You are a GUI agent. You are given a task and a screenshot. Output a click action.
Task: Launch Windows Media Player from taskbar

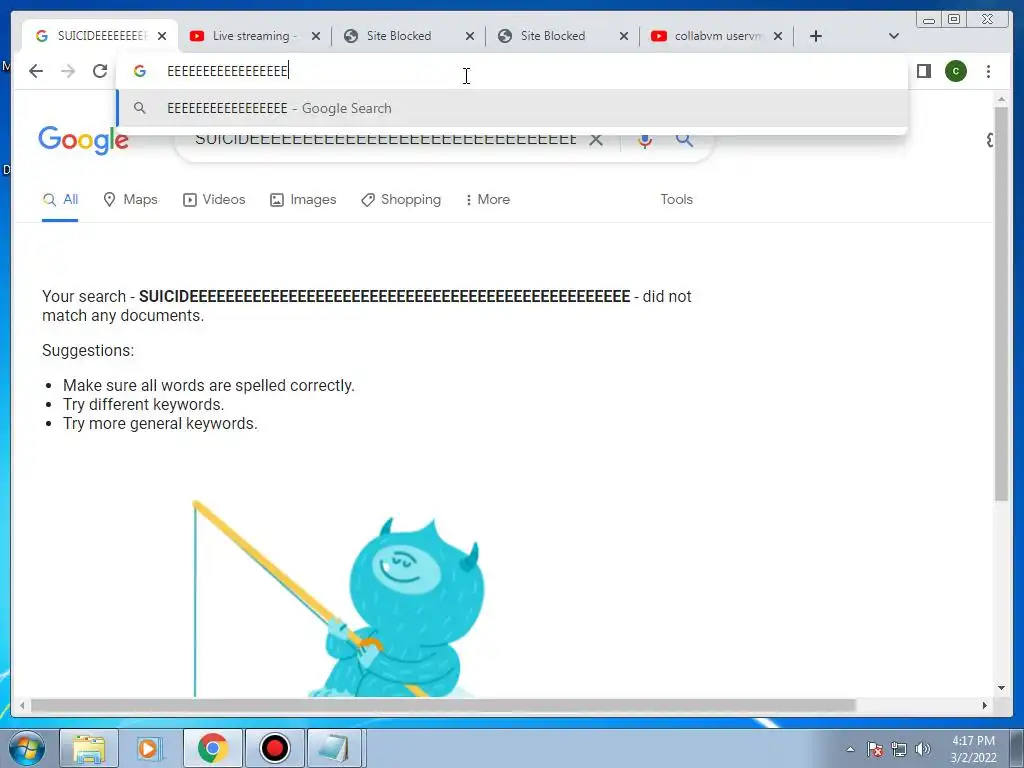coord(150,748)
